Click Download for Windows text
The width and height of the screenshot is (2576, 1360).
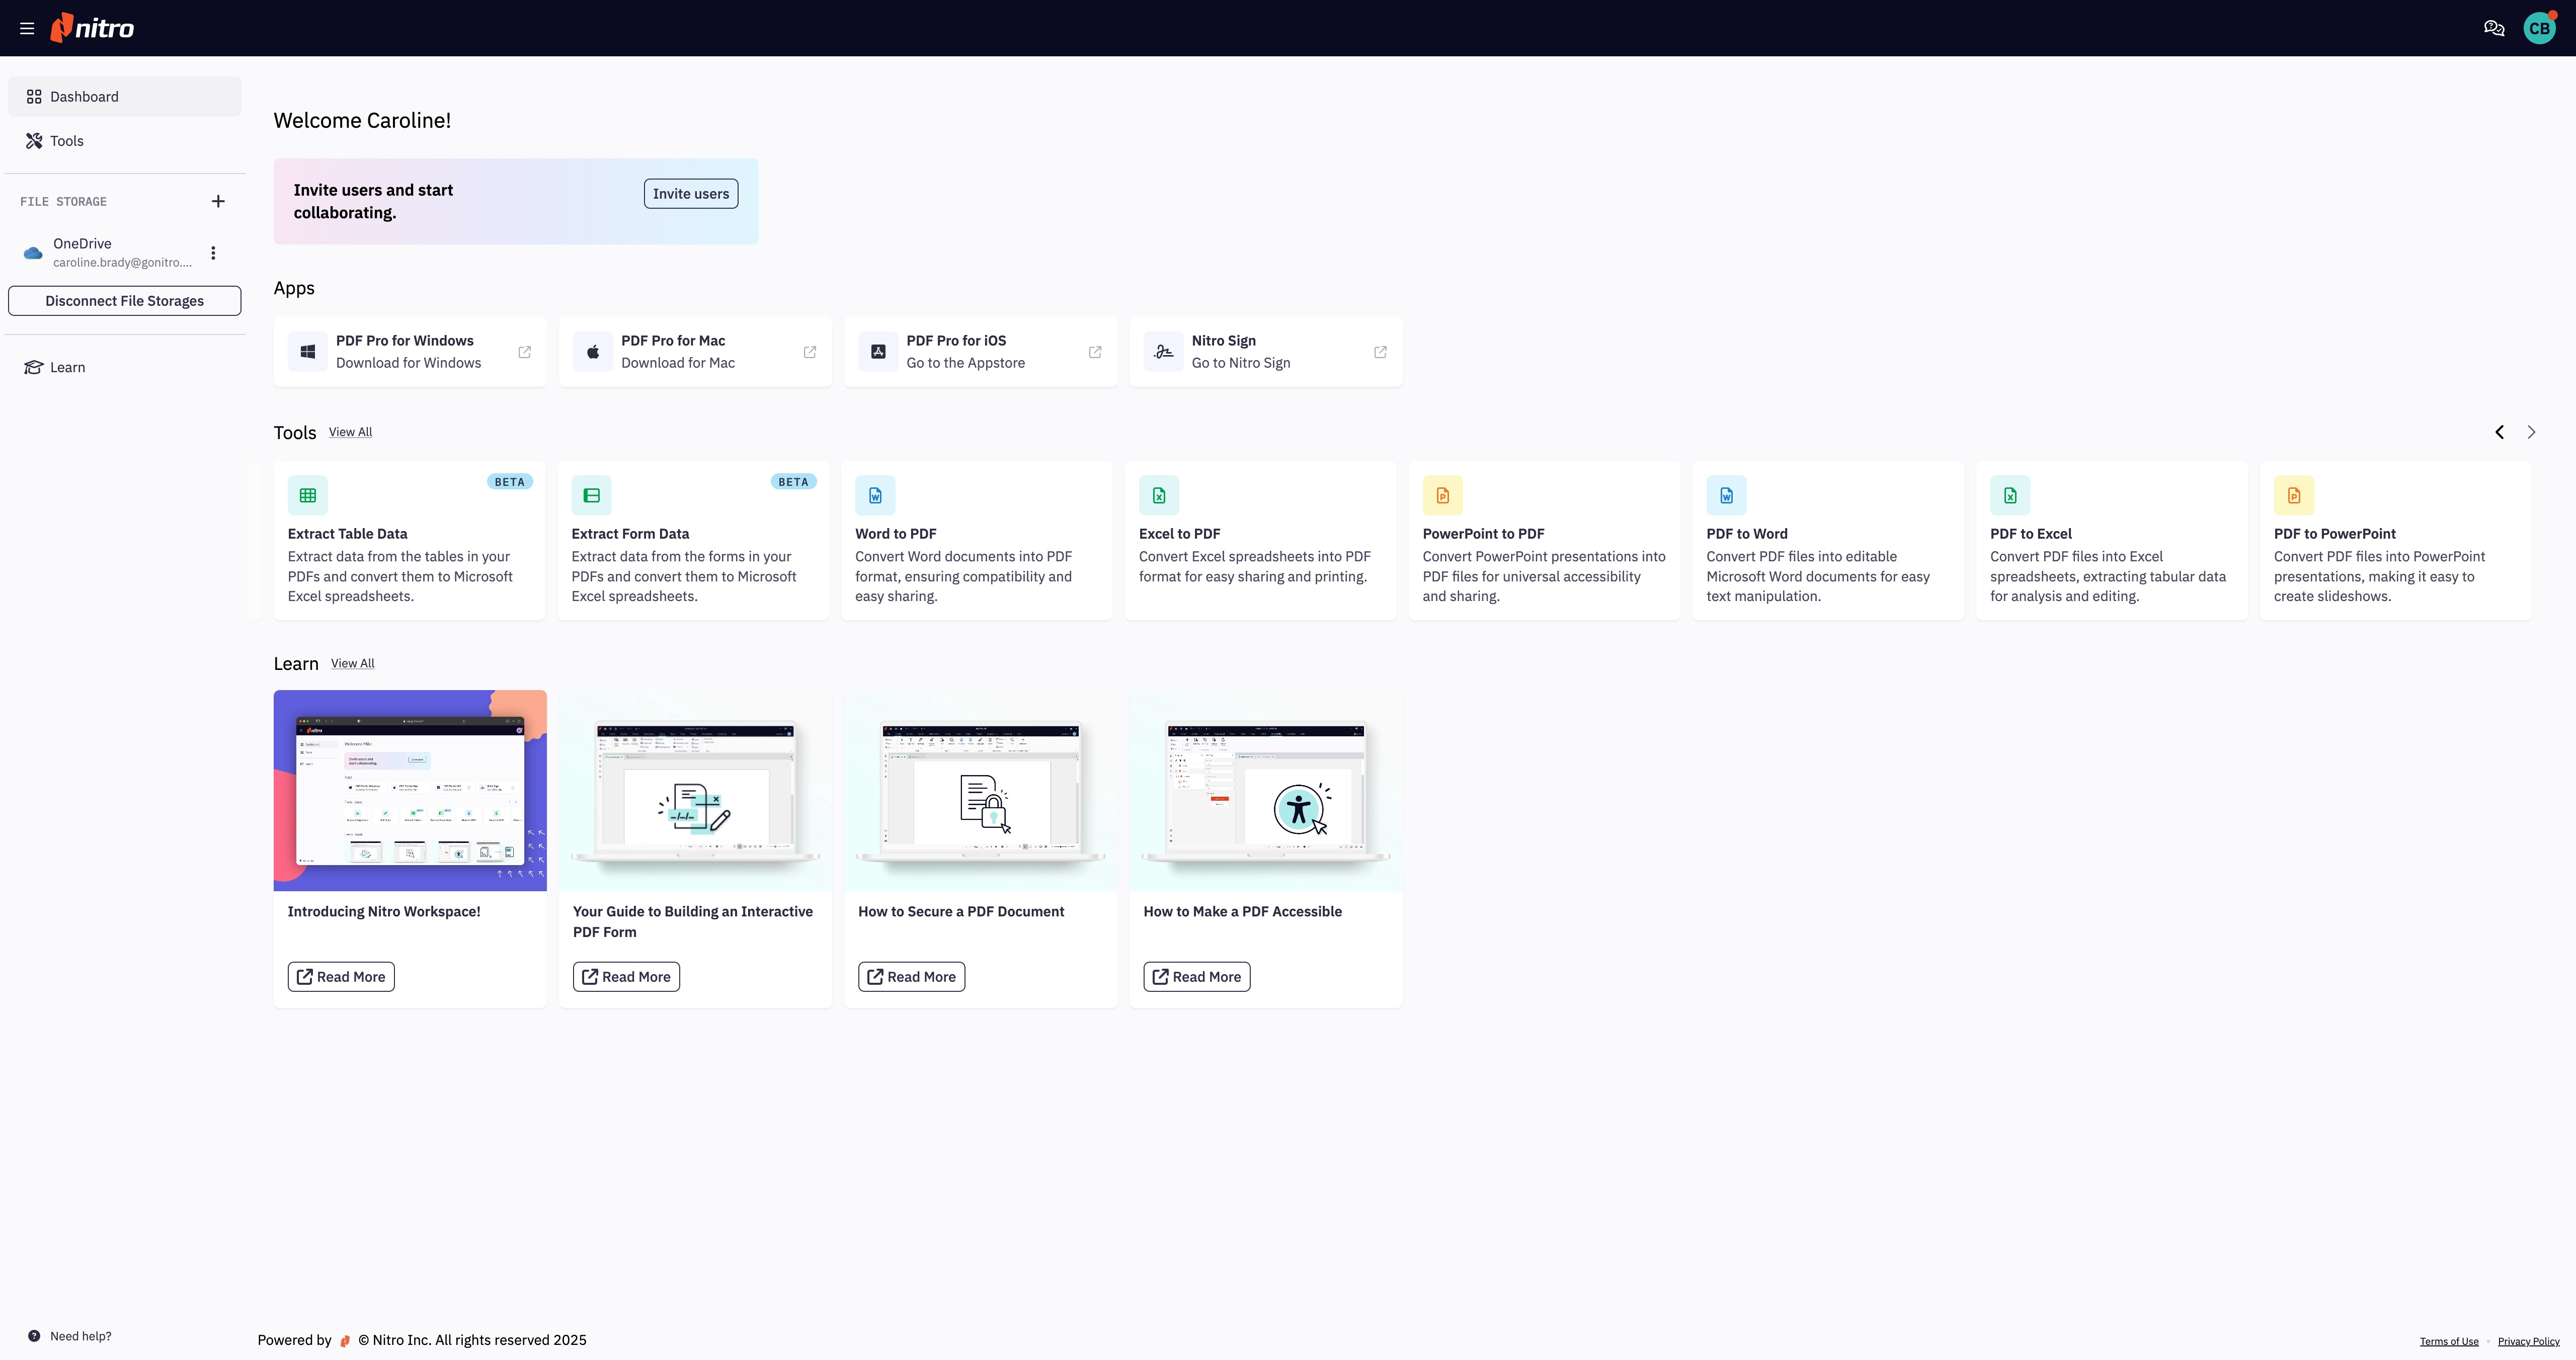point(408,363)
